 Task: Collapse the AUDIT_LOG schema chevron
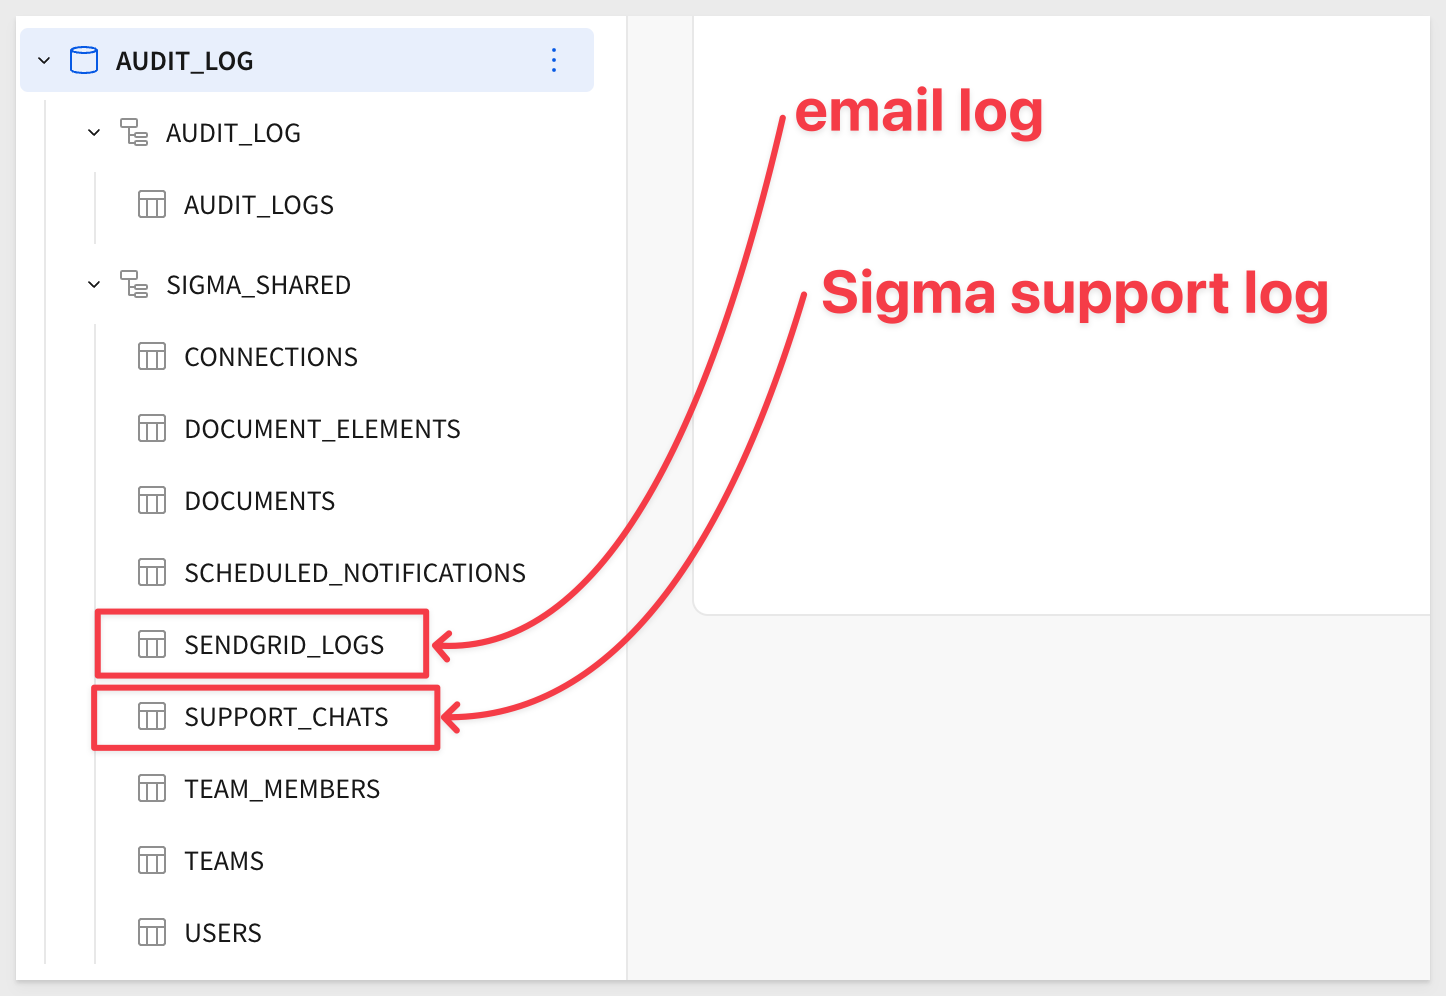94,132
